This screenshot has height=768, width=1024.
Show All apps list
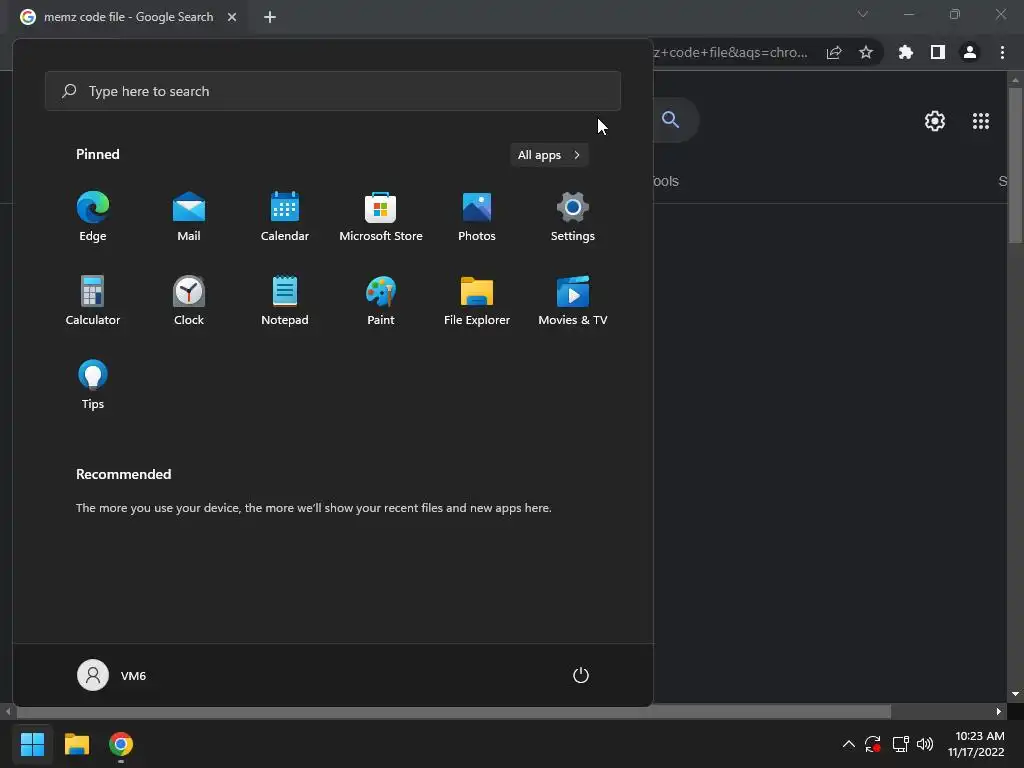click(x=549, y=155)
